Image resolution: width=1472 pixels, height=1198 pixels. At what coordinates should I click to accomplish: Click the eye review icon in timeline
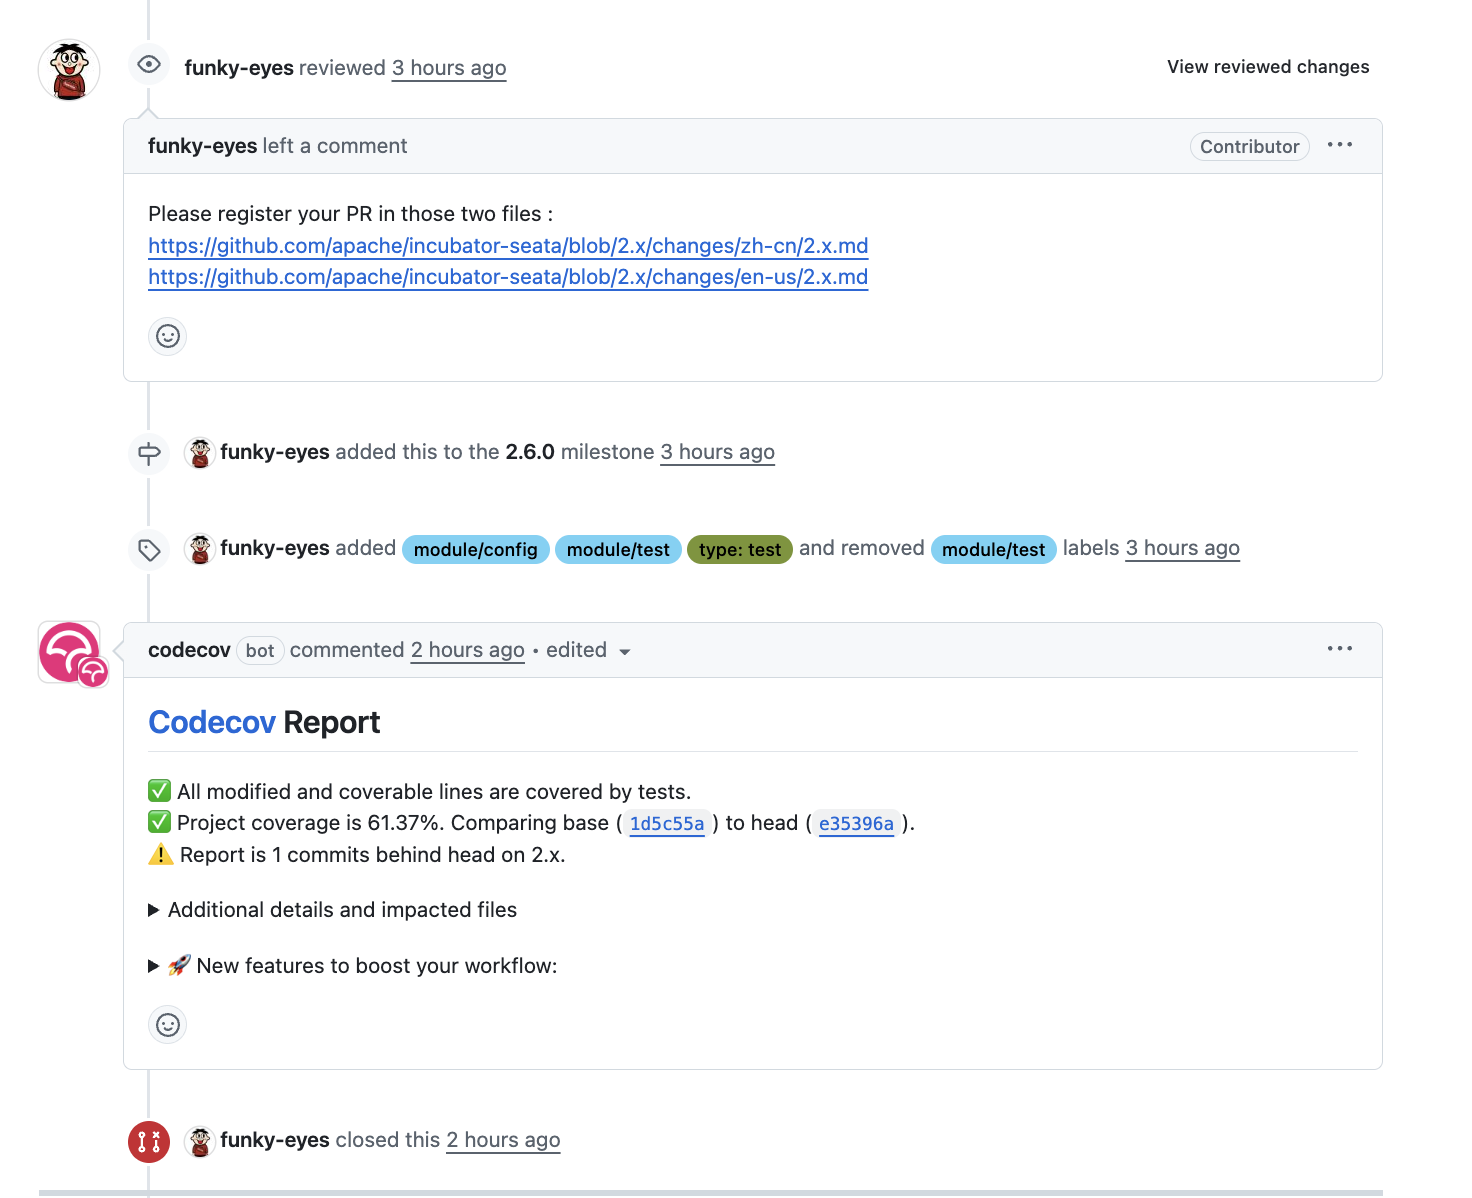click(x=149, y=65)
